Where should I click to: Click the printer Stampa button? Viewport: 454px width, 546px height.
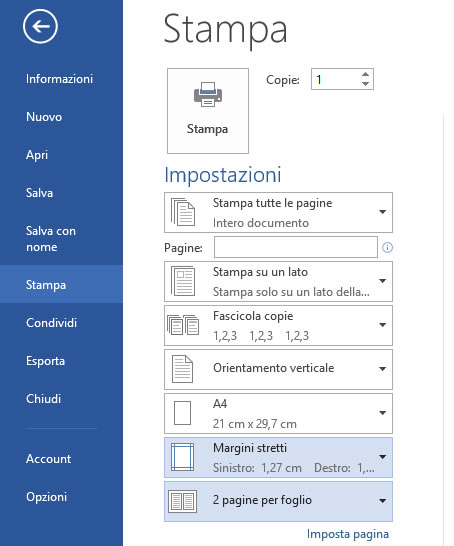(208, 111)
